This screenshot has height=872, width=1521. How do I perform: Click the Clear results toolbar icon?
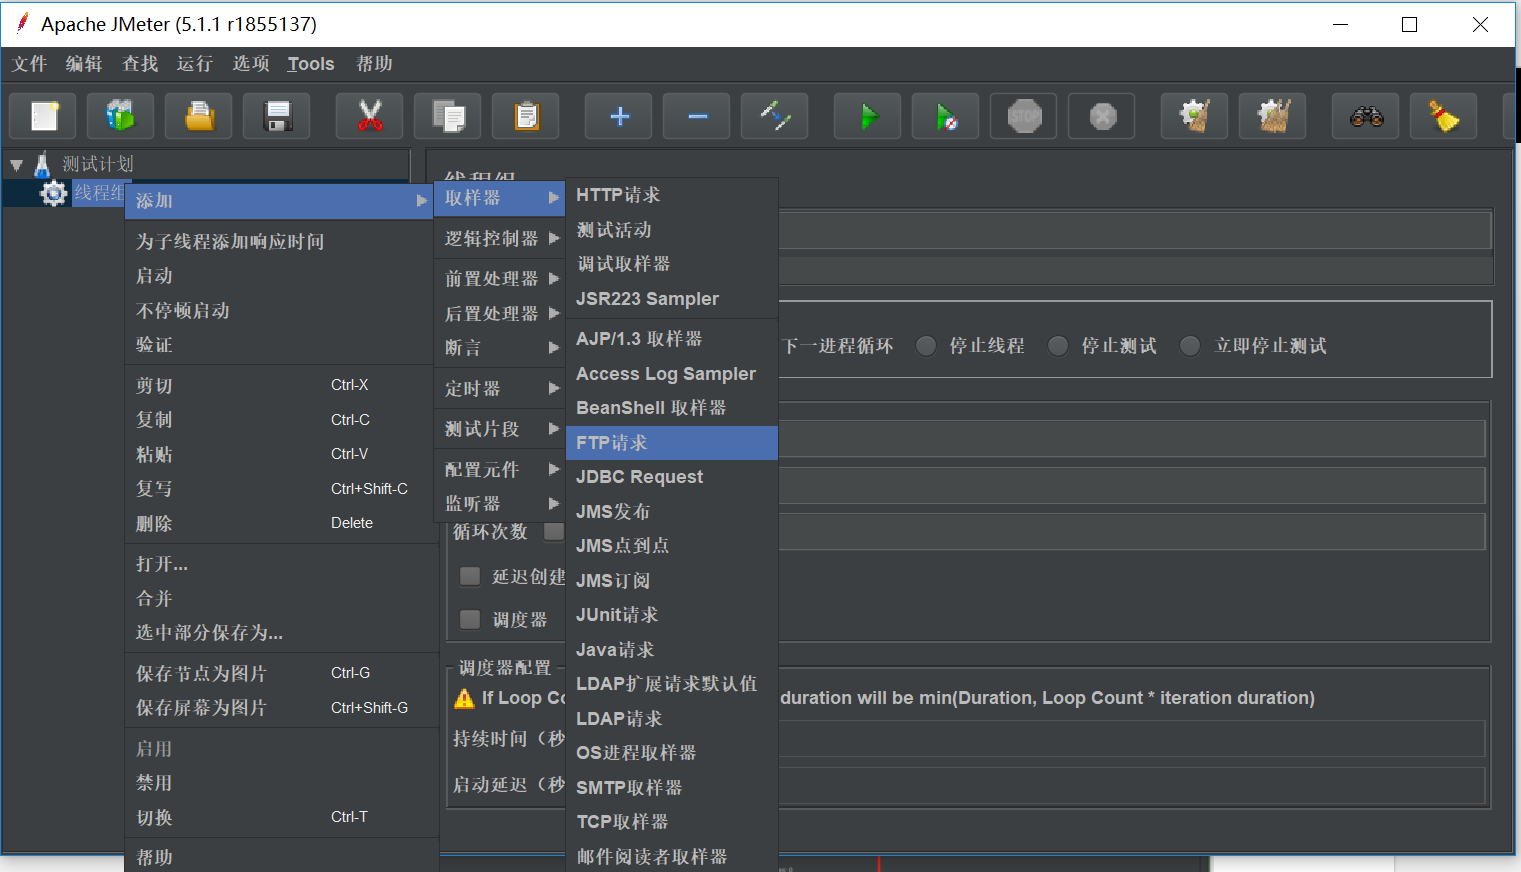pyautogui.click(x=1194, y=117)
